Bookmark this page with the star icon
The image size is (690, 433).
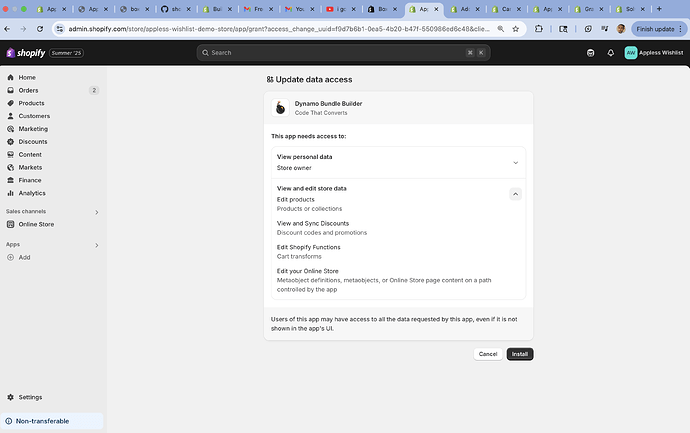[515, 29]
